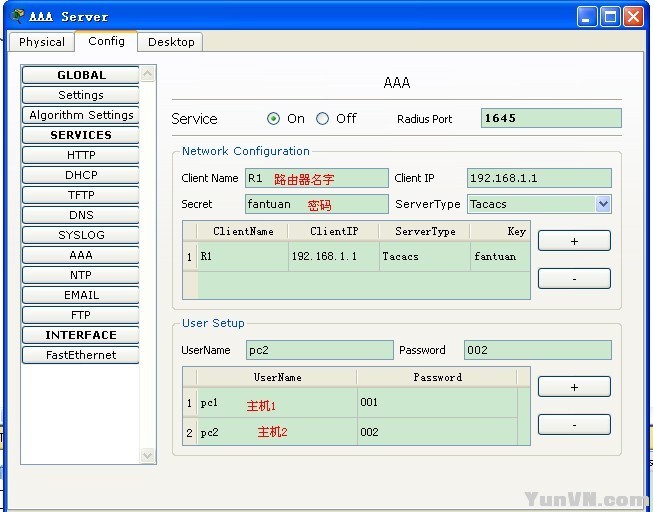Open the DNS service config
The image size is (653, 512).
[81, 215]
